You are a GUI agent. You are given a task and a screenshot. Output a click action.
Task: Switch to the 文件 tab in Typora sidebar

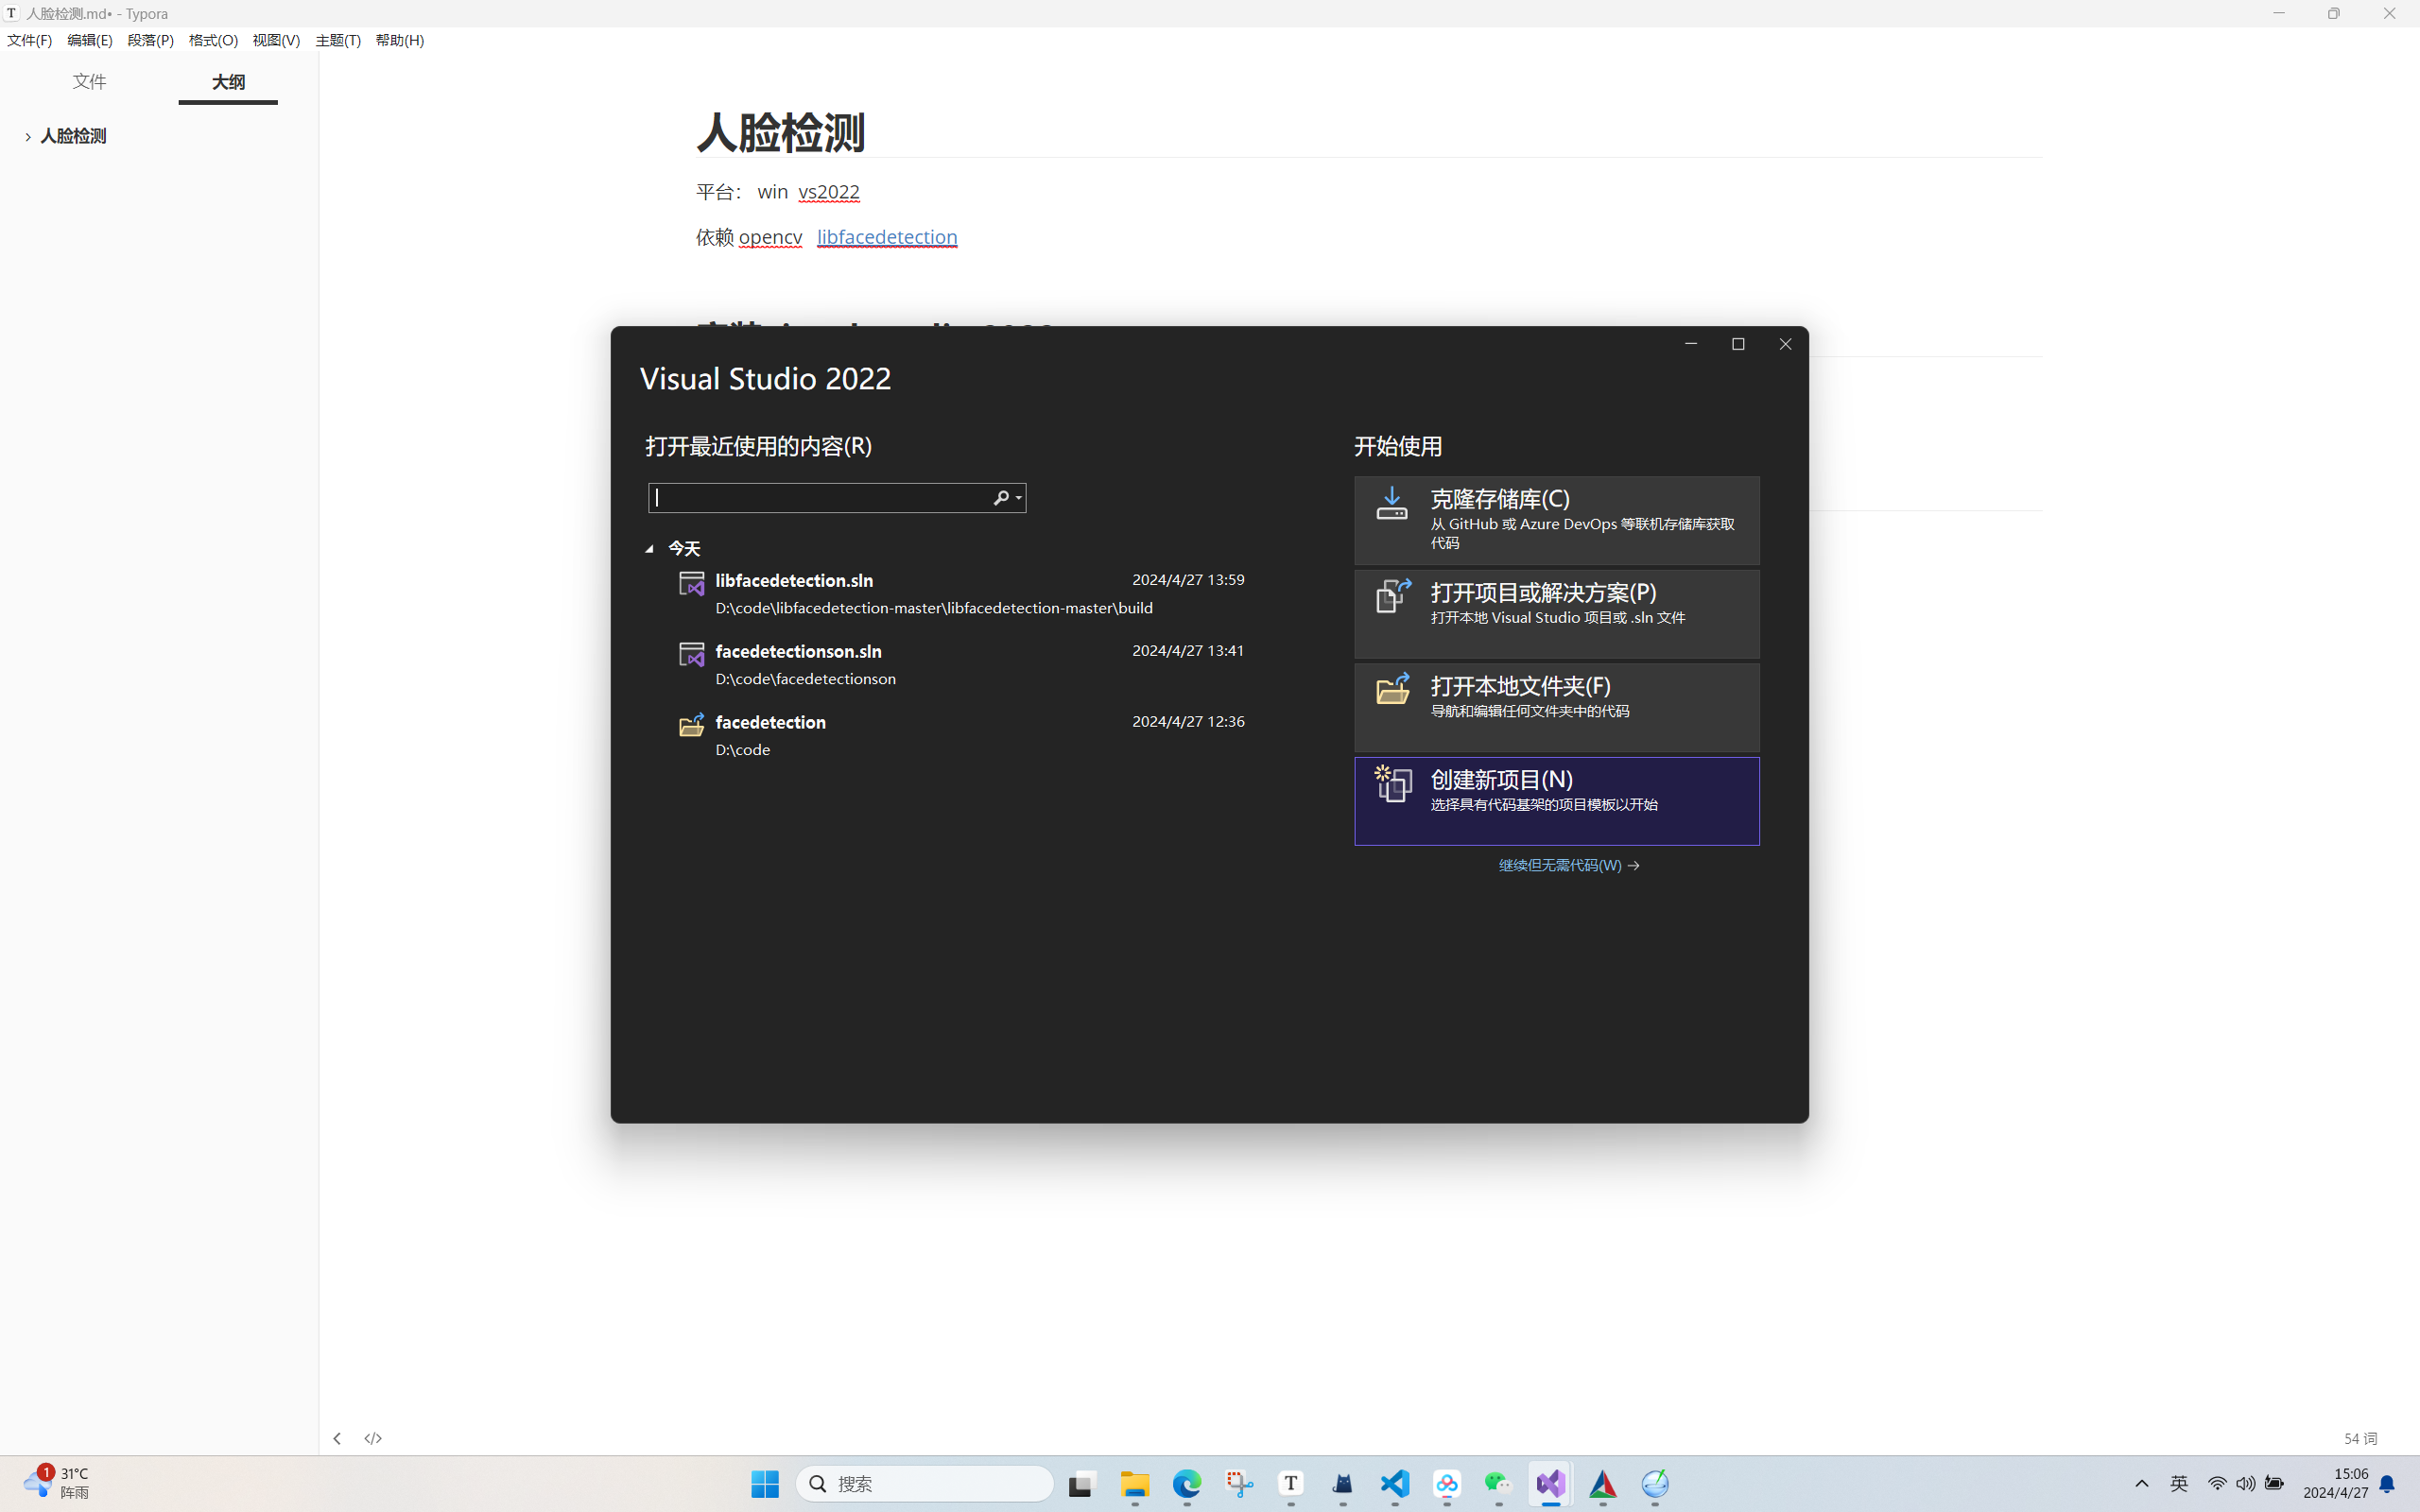pyautogui.click(x=89, y=81)
